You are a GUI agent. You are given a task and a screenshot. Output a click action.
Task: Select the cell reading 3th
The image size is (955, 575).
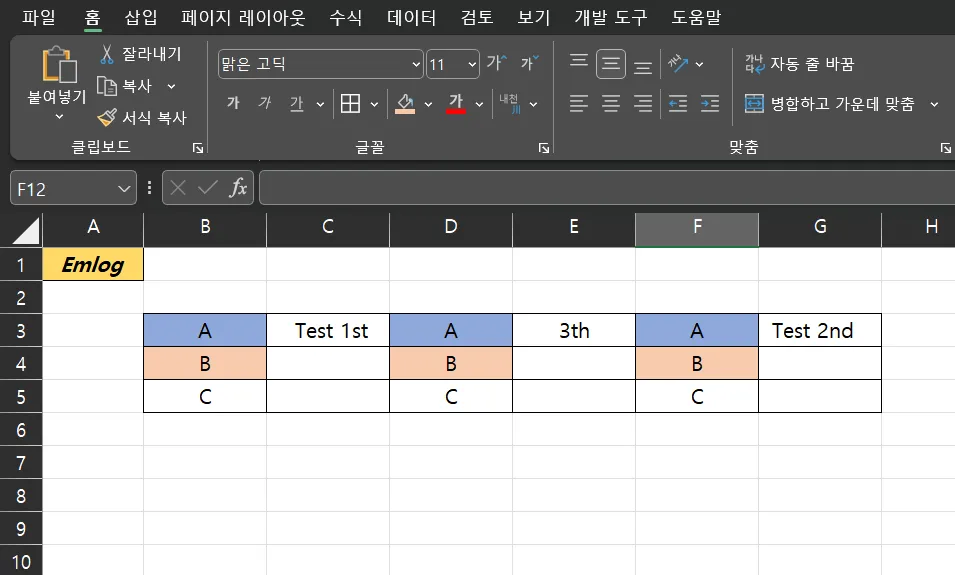574,330
